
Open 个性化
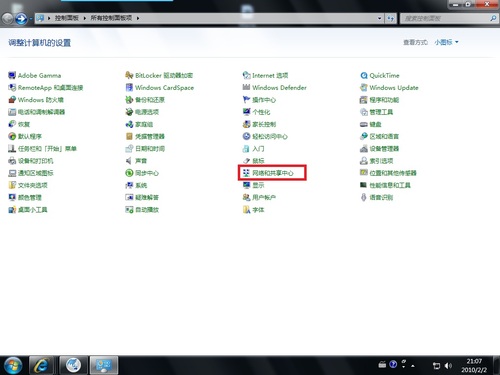point(256,112)
